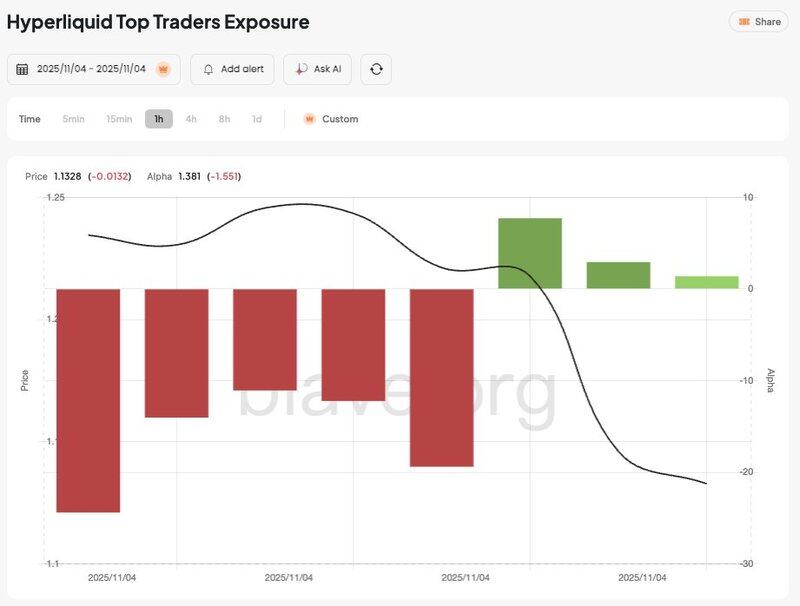Open the date range 2025/11/04 picker
This screenshot has height=606, width=800.
click(x=91, y=69)
